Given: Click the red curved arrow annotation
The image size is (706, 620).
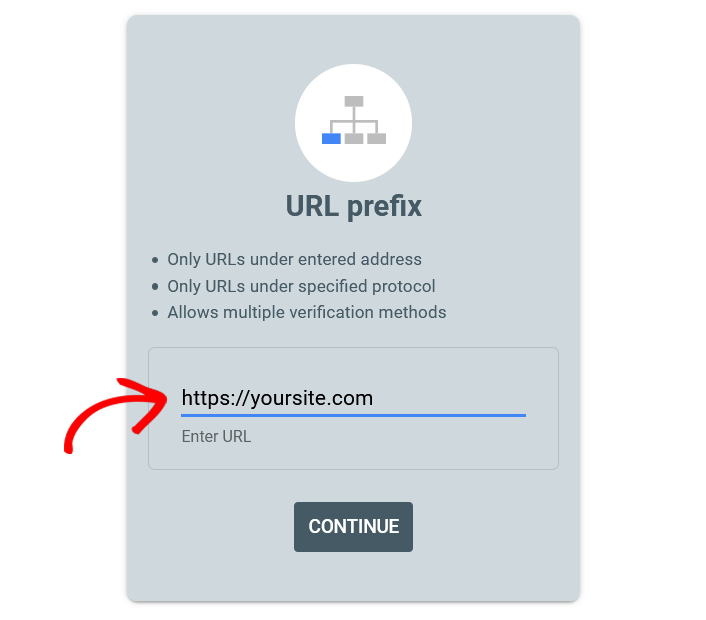Looking at the screenshot, I should tap(116, 415).
